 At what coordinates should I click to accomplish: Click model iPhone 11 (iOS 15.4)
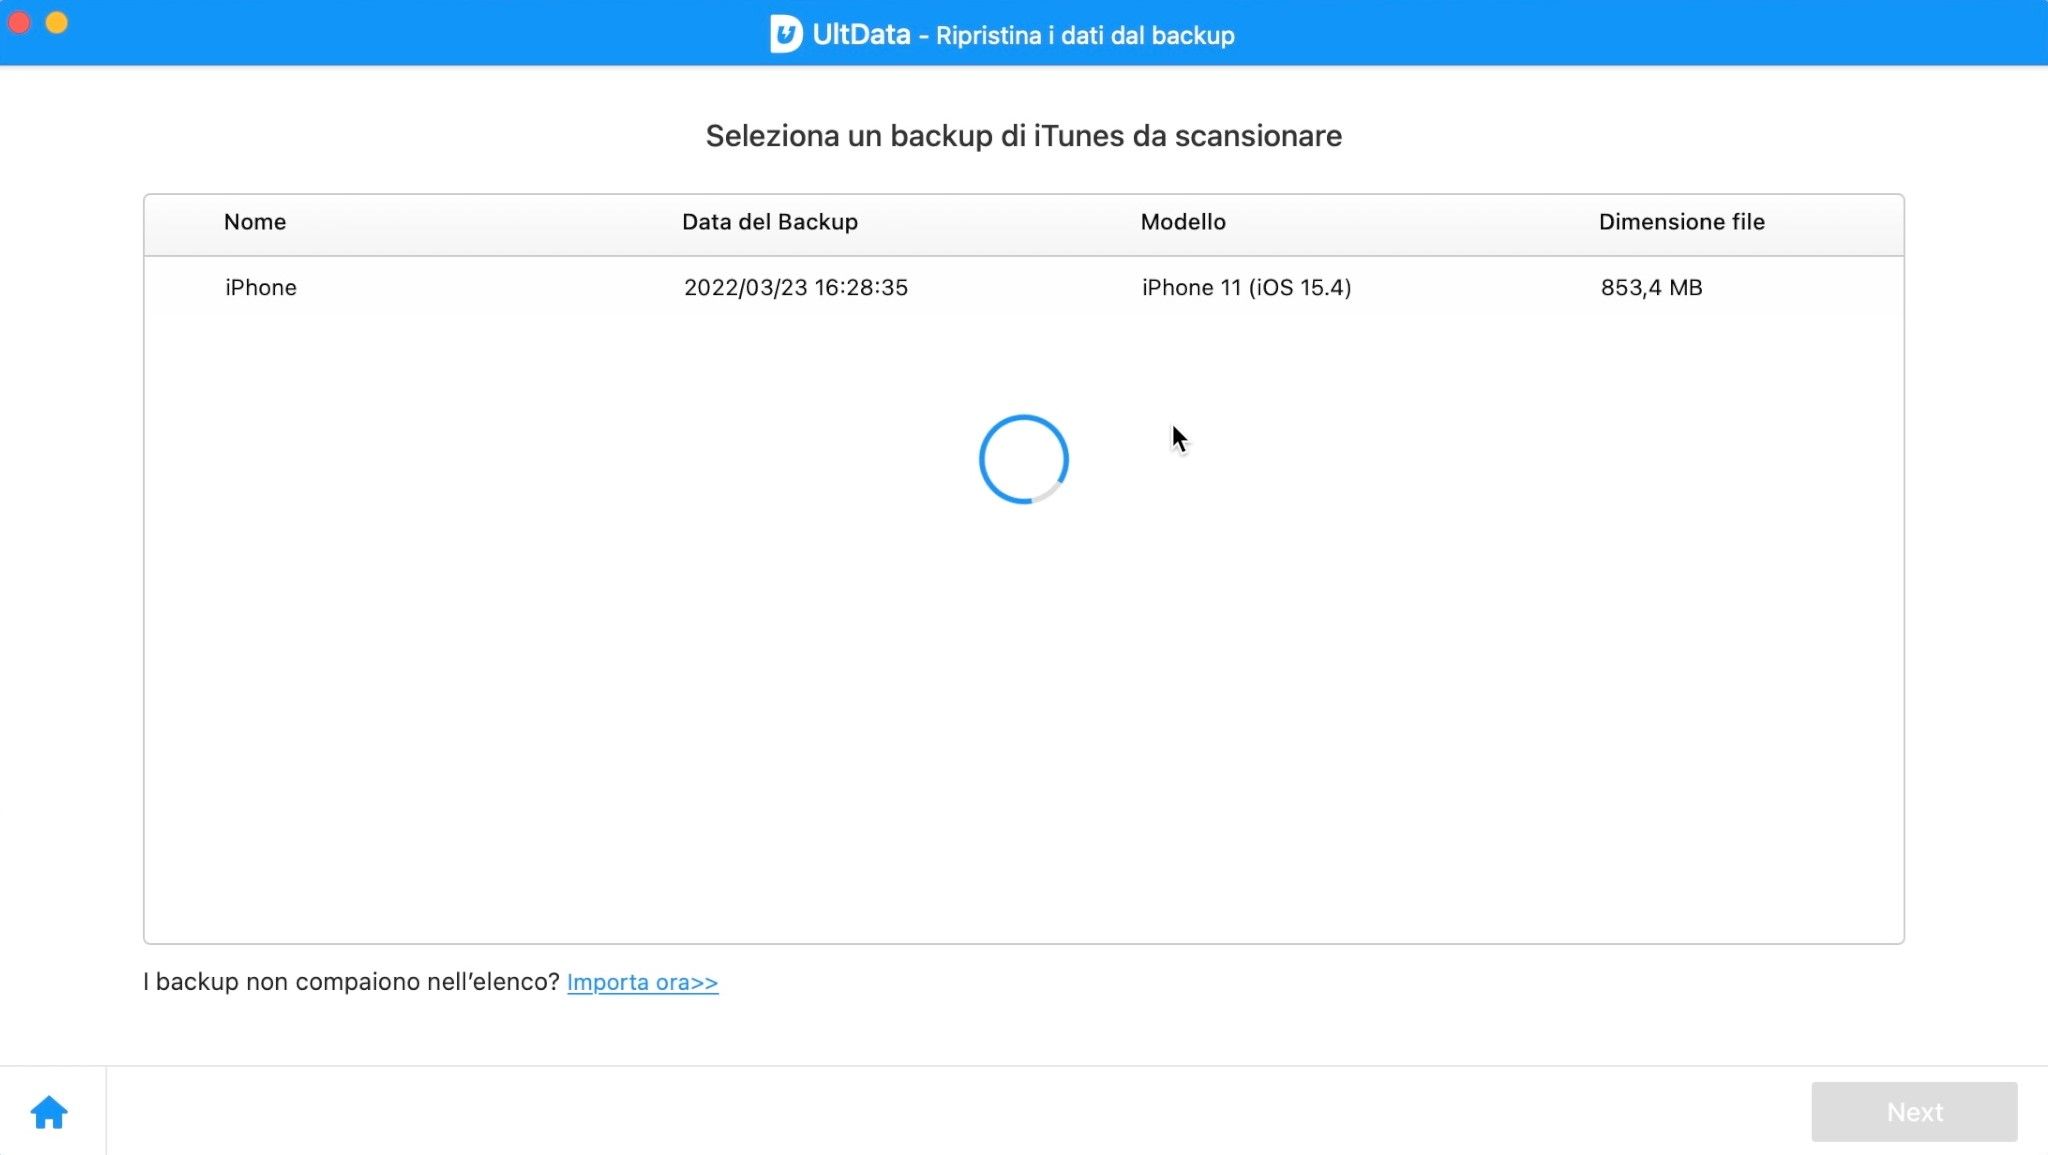click(1246, 288)
